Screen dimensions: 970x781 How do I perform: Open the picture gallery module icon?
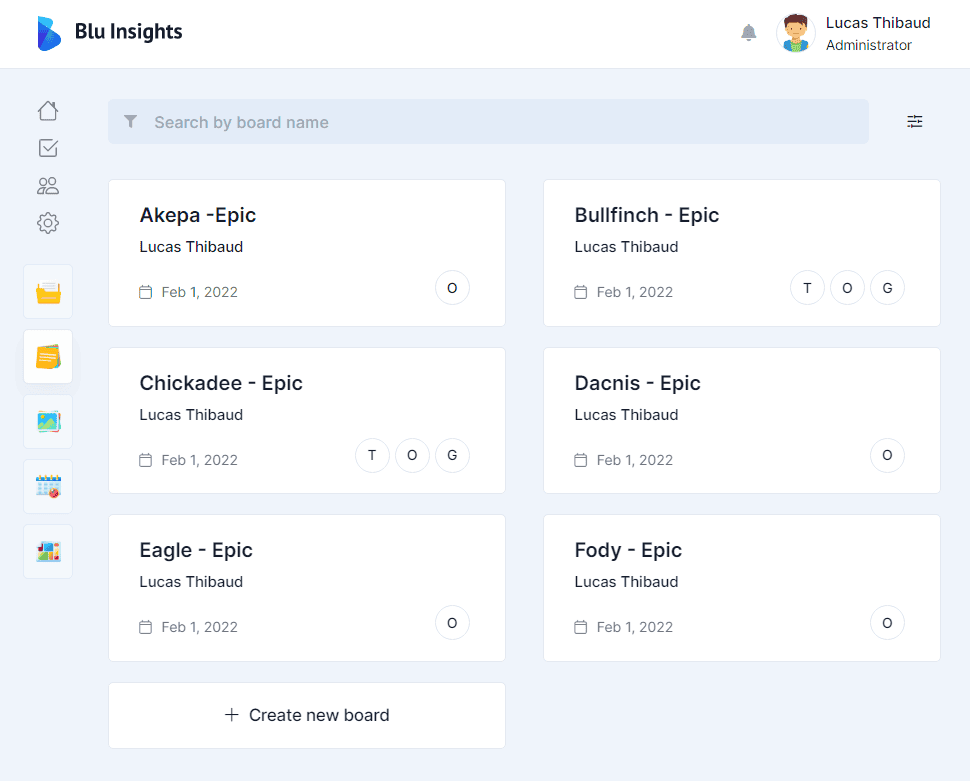pyautogui.click(x=48, y=421)
